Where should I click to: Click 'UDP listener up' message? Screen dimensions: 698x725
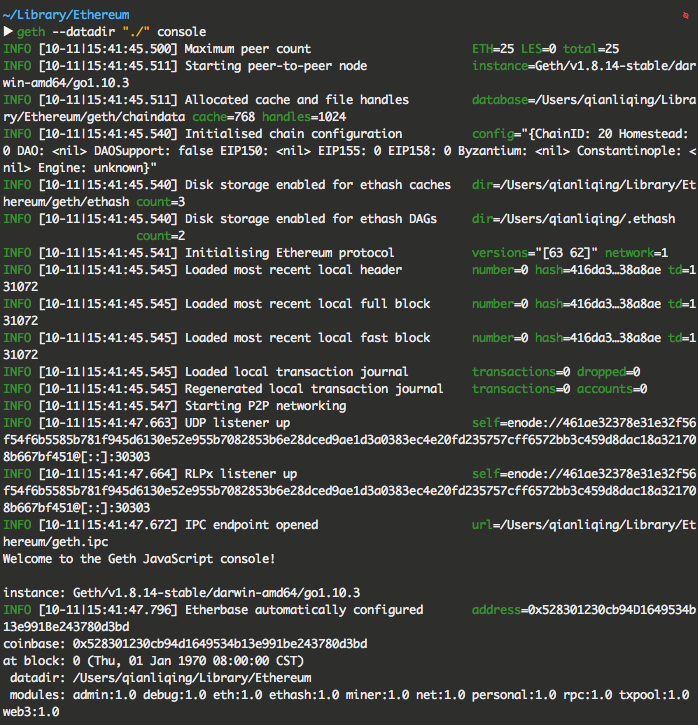(x=238, y=423)
